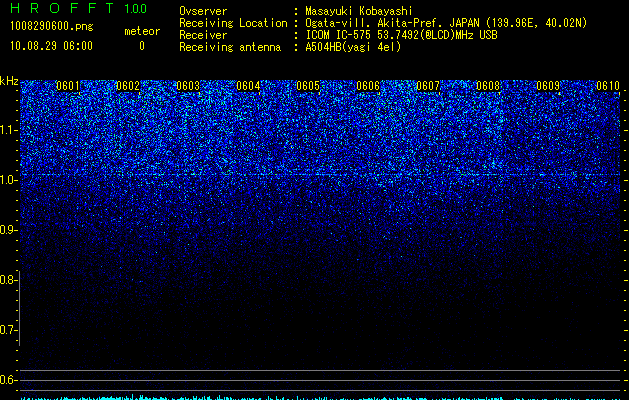This screenshot has width=629, height=400.
Task: Select the 0603 time marker
Action: click(188, 86)
